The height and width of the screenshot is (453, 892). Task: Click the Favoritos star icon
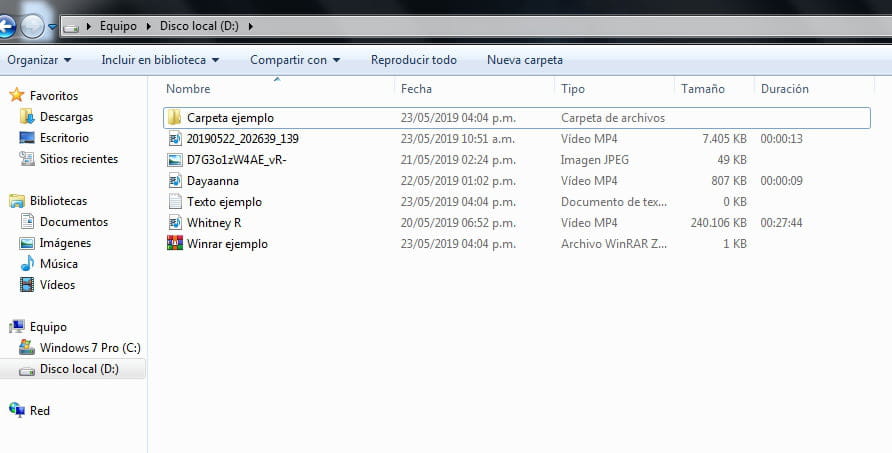tap(16, 95)
